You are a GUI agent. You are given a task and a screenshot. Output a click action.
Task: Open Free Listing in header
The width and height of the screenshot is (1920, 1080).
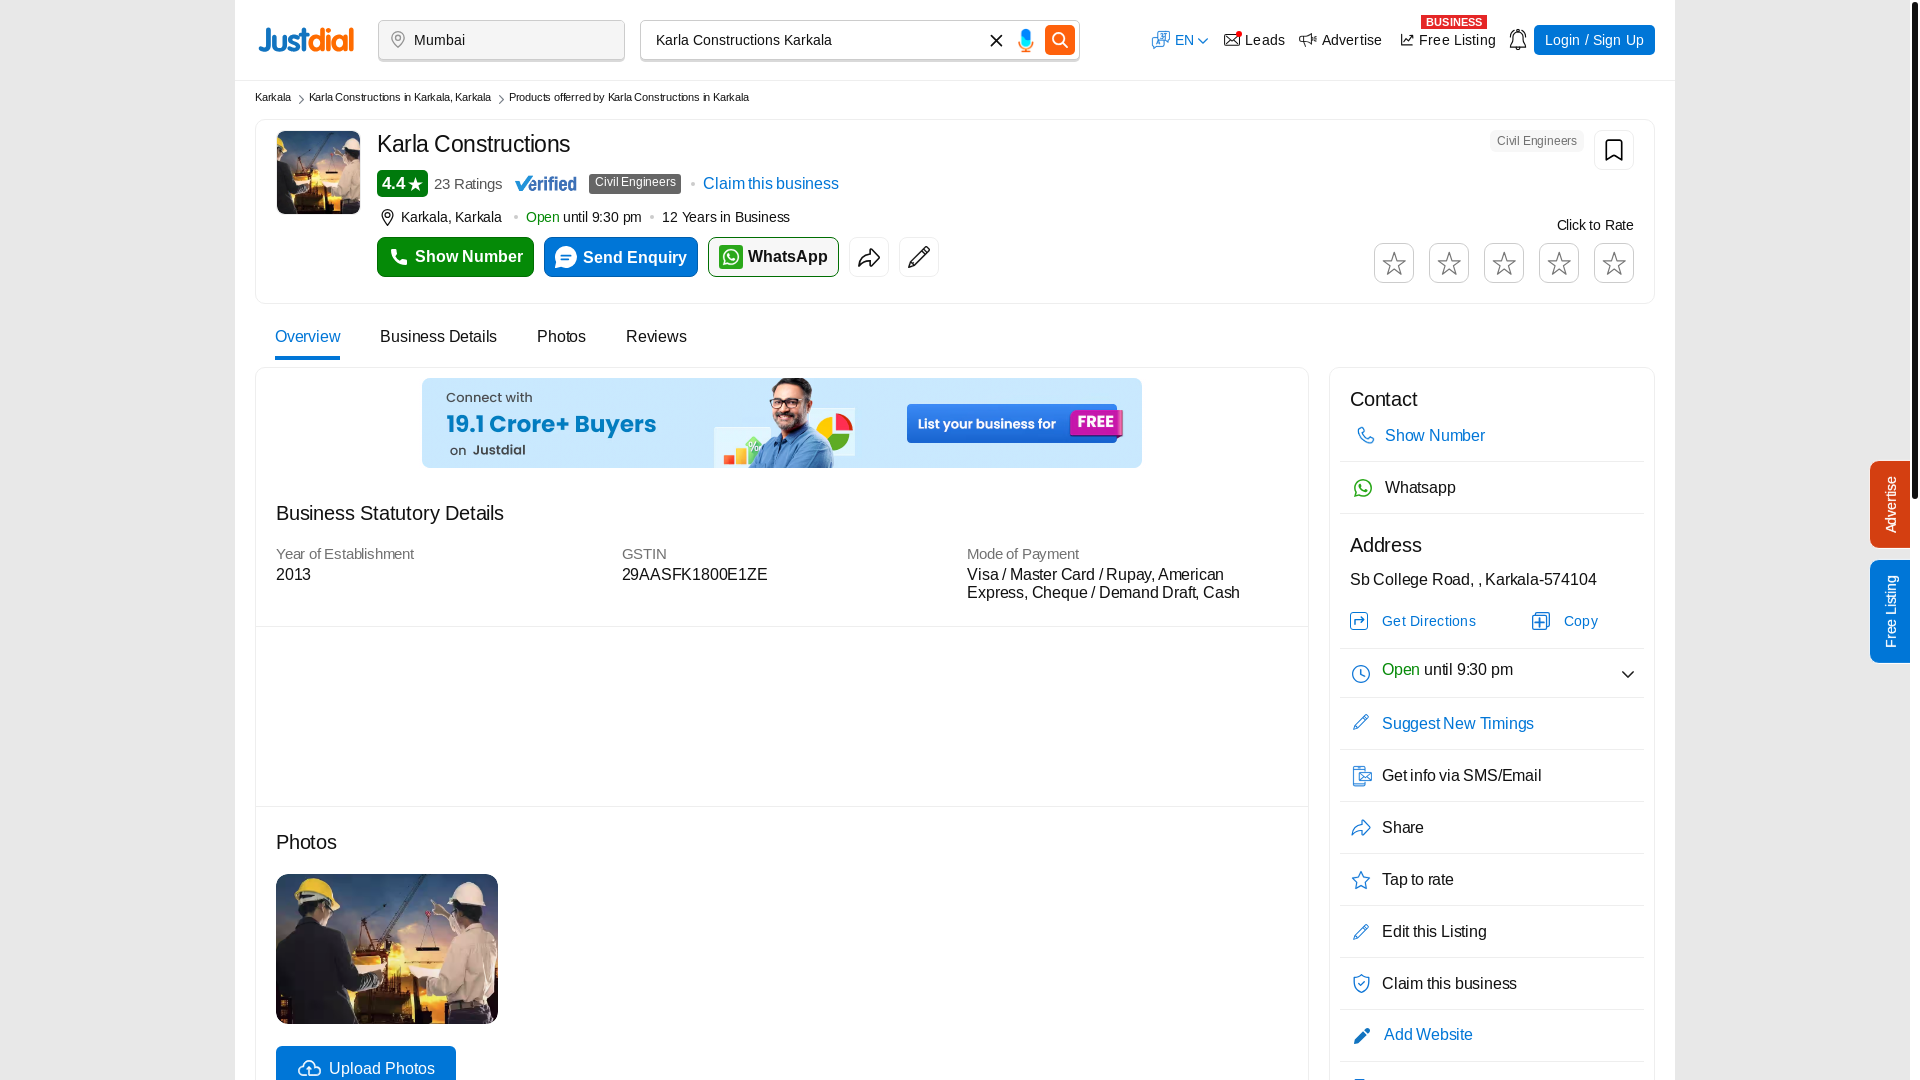pyautogui.click(x=1448, y=40)
